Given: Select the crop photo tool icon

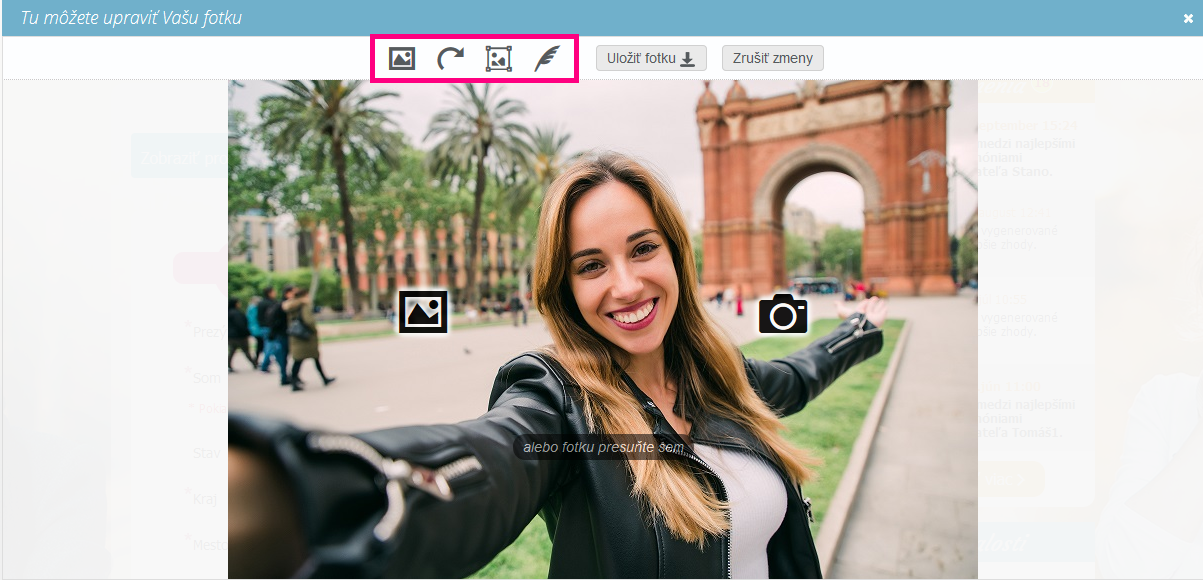Looking at the screenshot, I should pyautogui.click(x=498, y=58).
